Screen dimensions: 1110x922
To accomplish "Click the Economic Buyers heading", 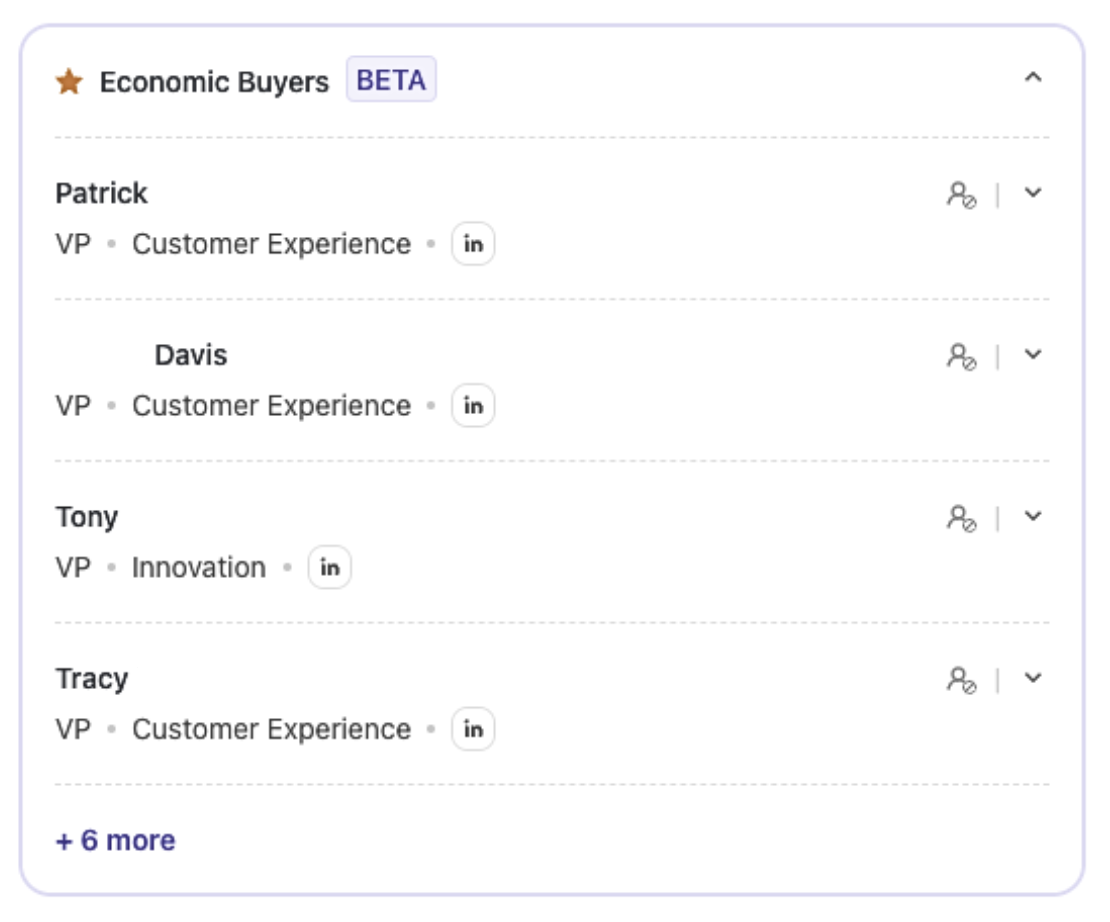I will coord(214,82).
